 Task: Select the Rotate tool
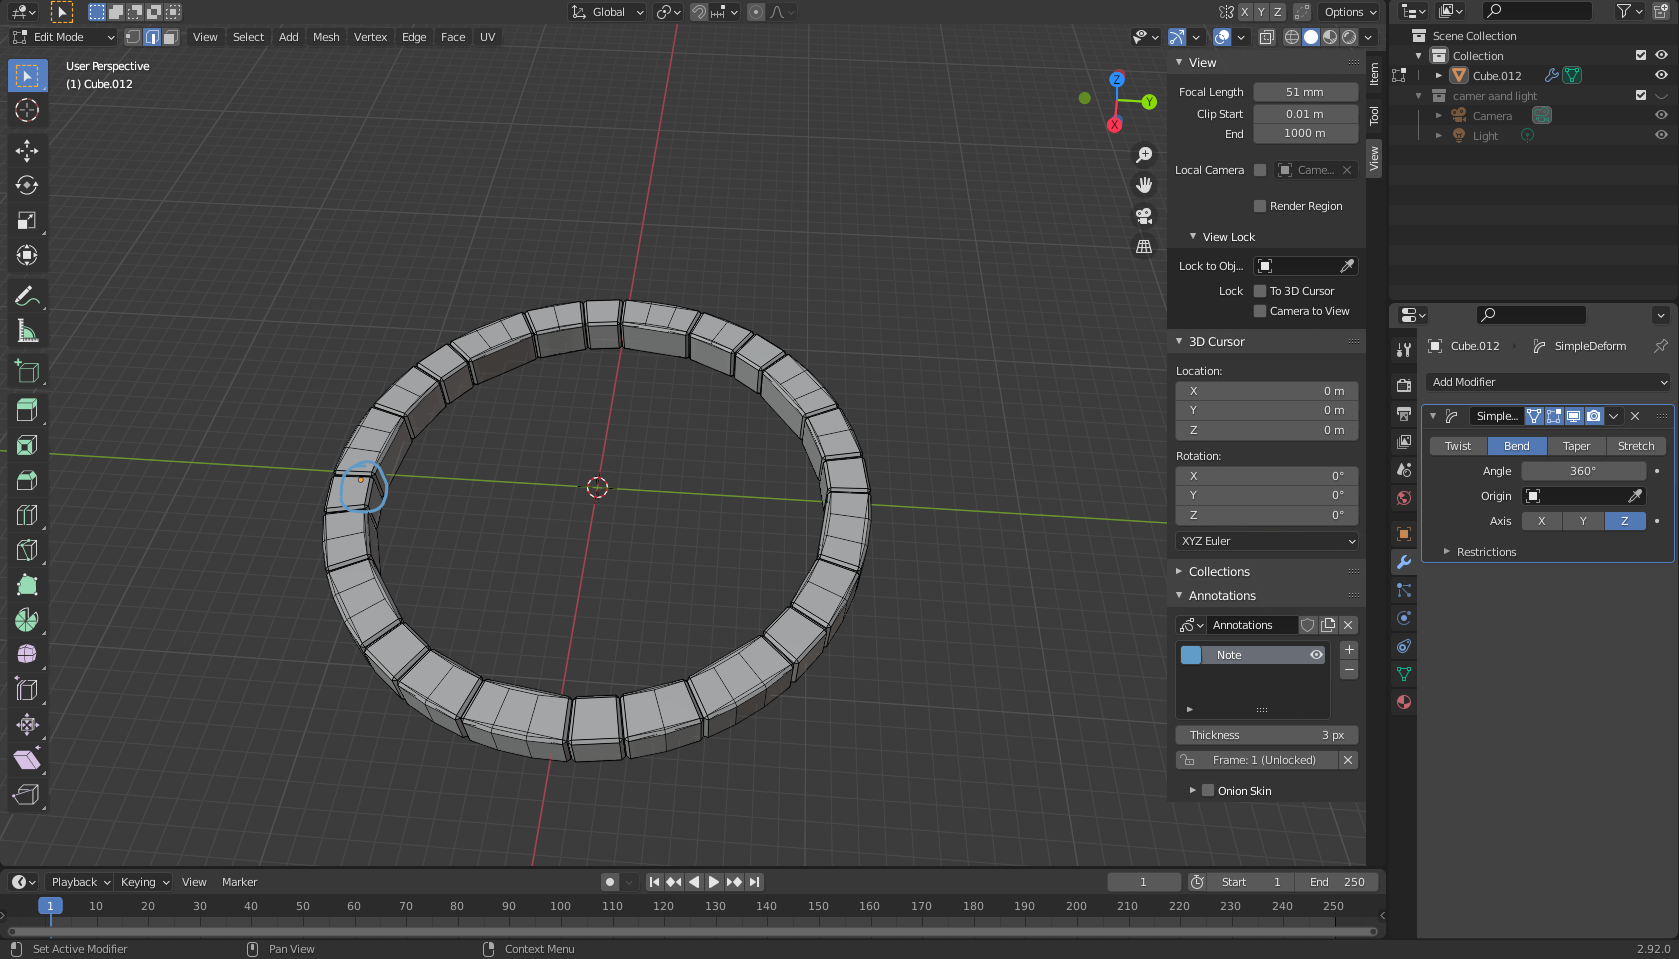[27, 186]
